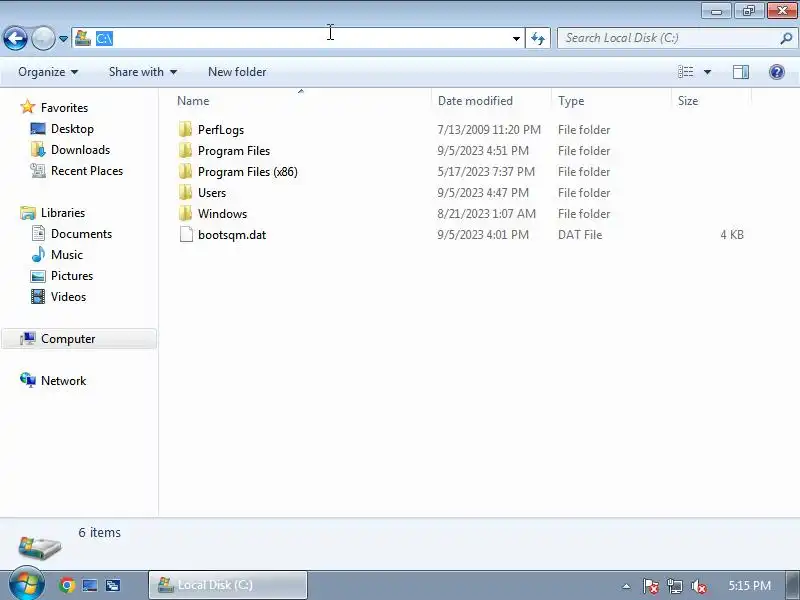Open the Action Center flag icon
Viewport: 800px width, 600px height.
(x=650, y=586)
